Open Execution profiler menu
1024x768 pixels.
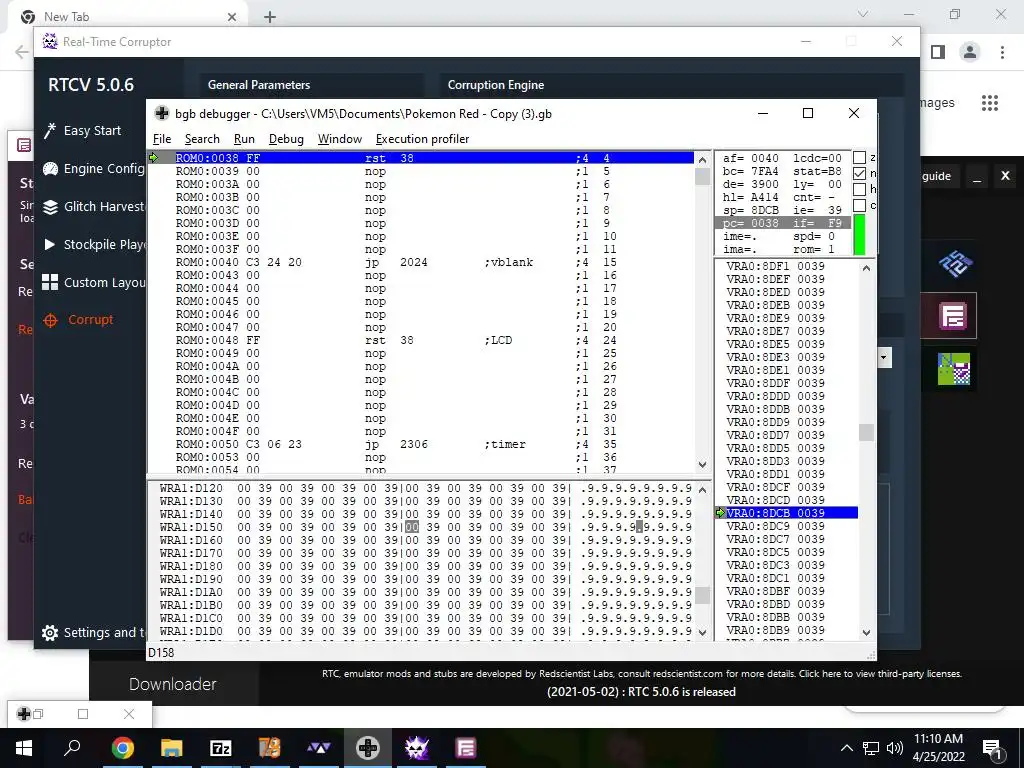tap(423, 139)
